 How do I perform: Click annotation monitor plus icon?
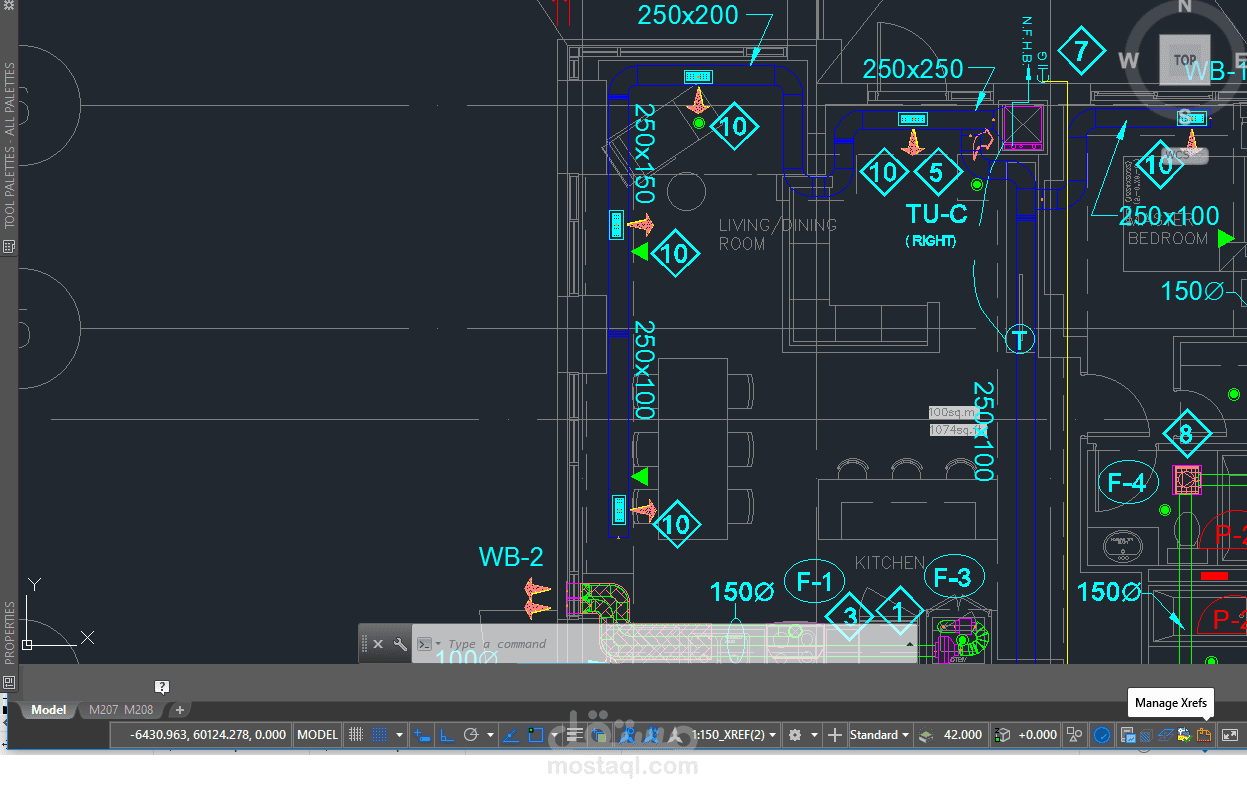tap(835, 735)
